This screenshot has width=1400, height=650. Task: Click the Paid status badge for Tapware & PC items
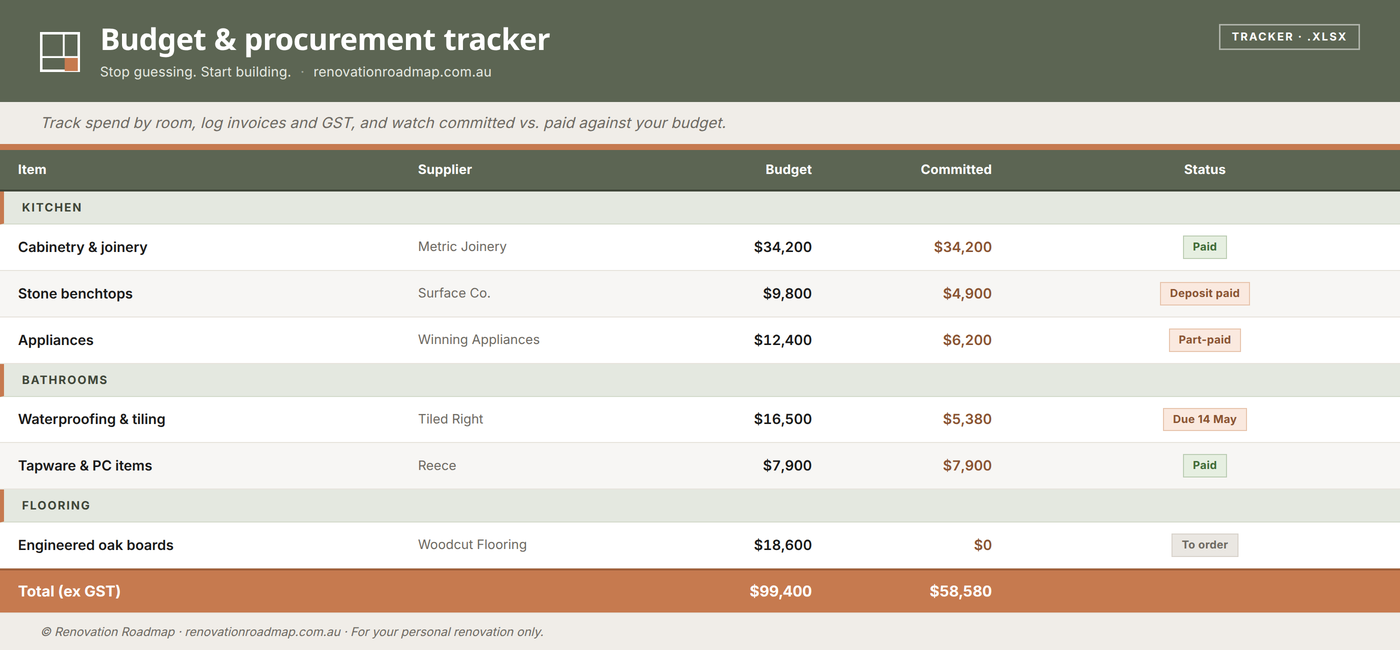tap(1205, 465)
